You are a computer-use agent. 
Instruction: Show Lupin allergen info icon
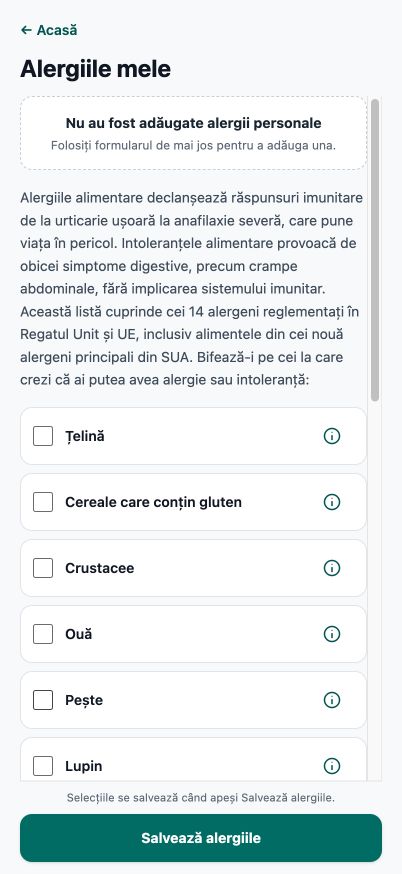(x=332, y=765)
